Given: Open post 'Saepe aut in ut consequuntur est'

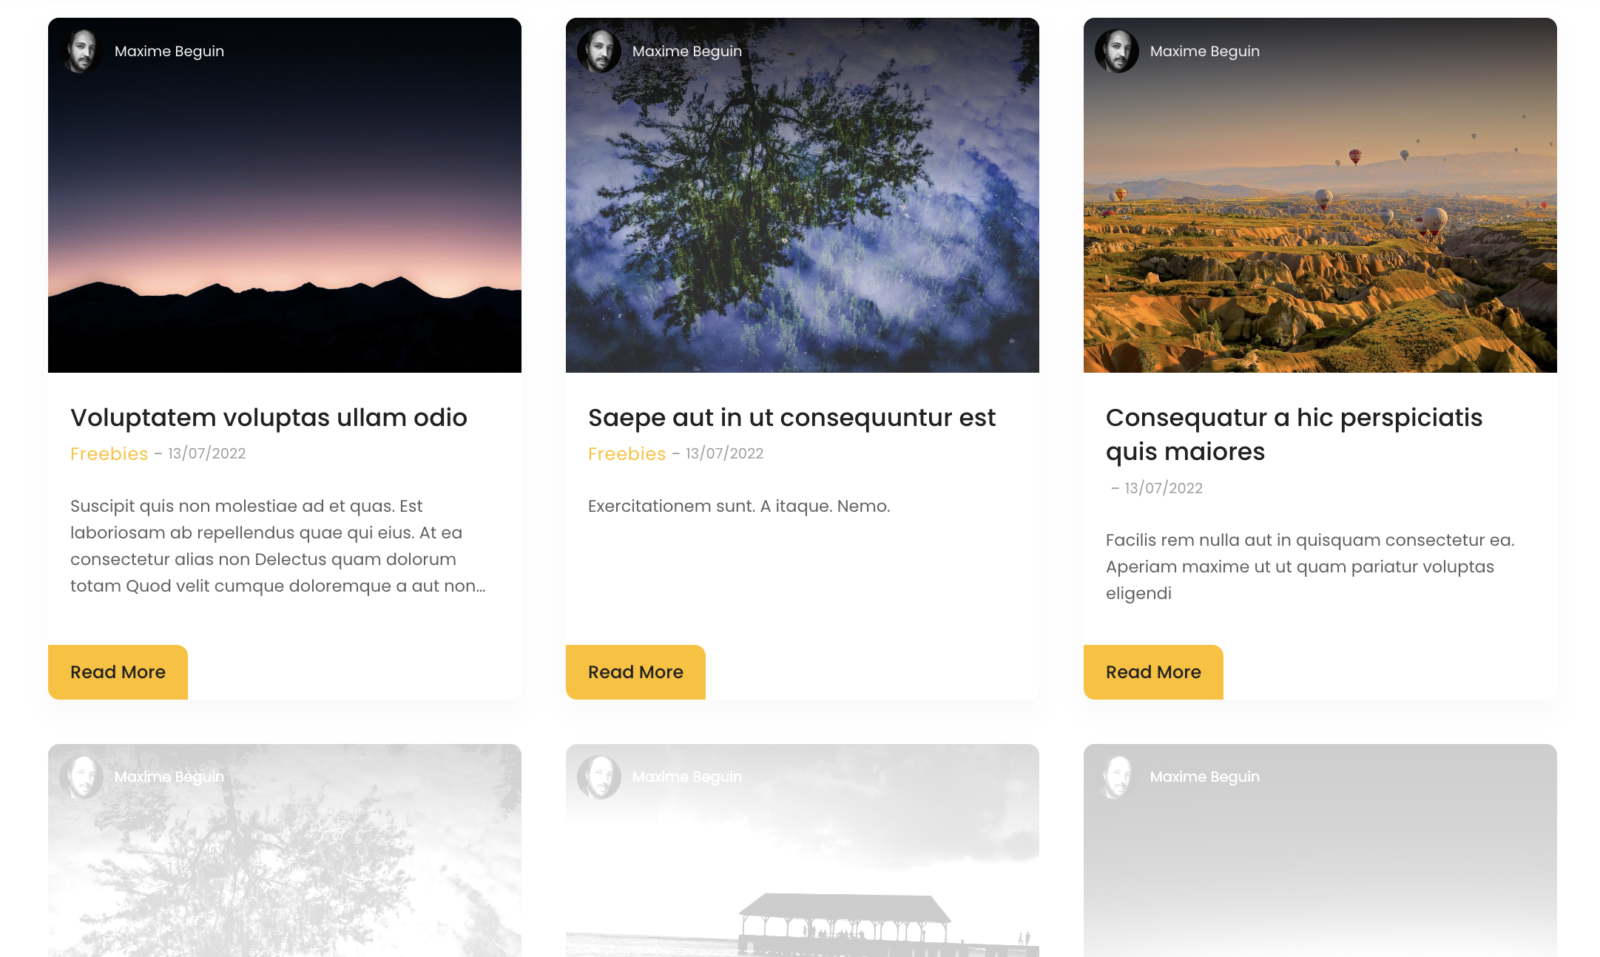Looking at the screenshot, I should 792,417.
